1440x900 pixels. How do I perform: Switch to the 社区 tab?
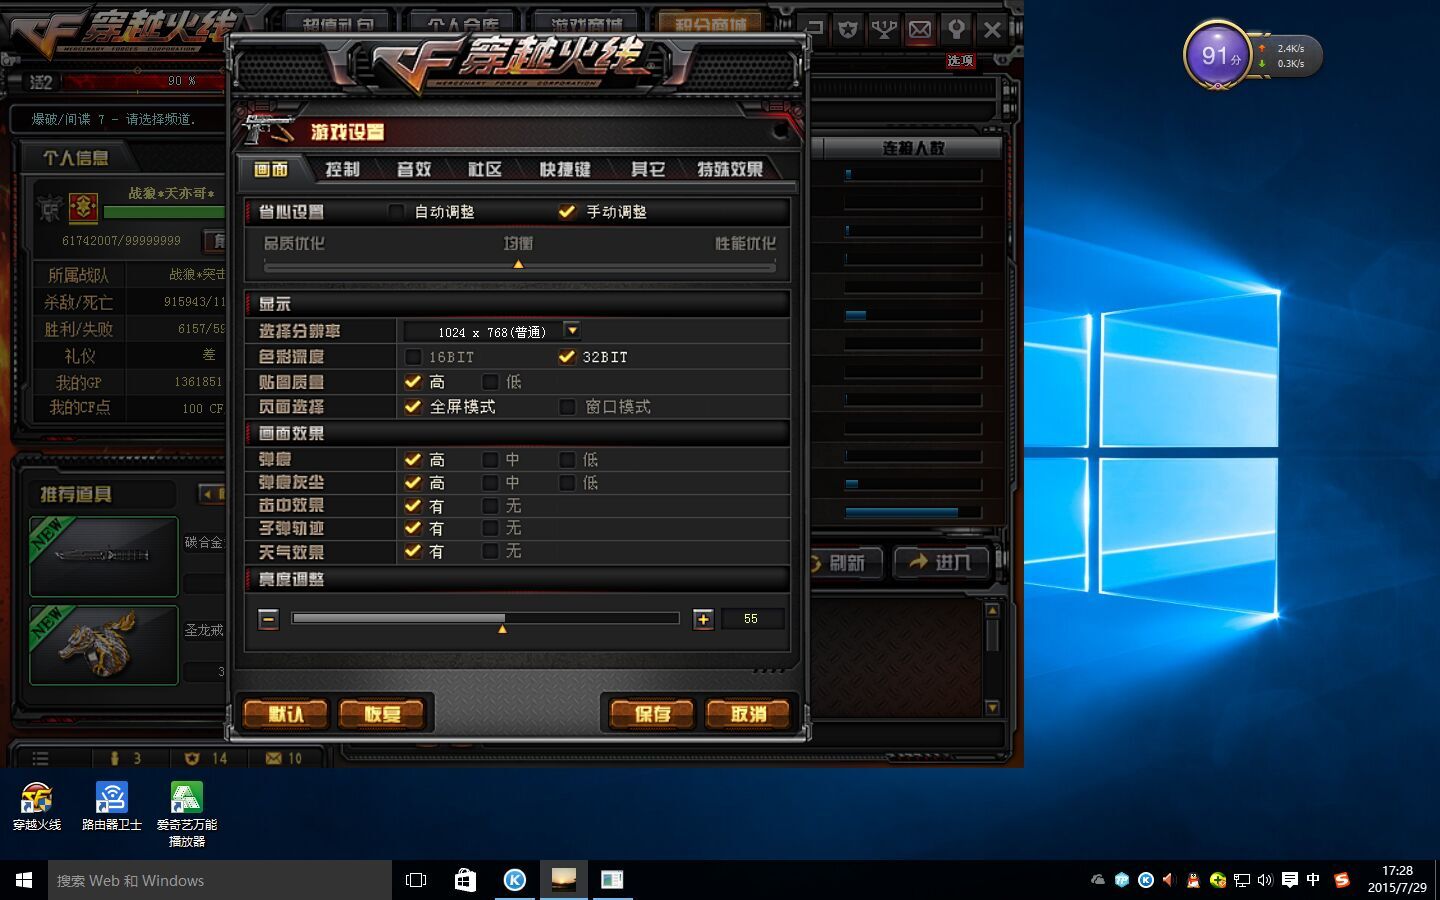click(485, 169)
